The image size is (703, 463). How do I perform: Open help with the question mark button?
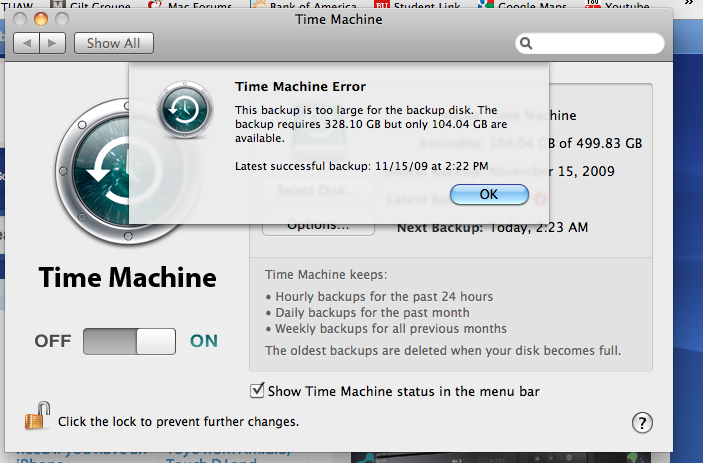click(x=642, y=423)
